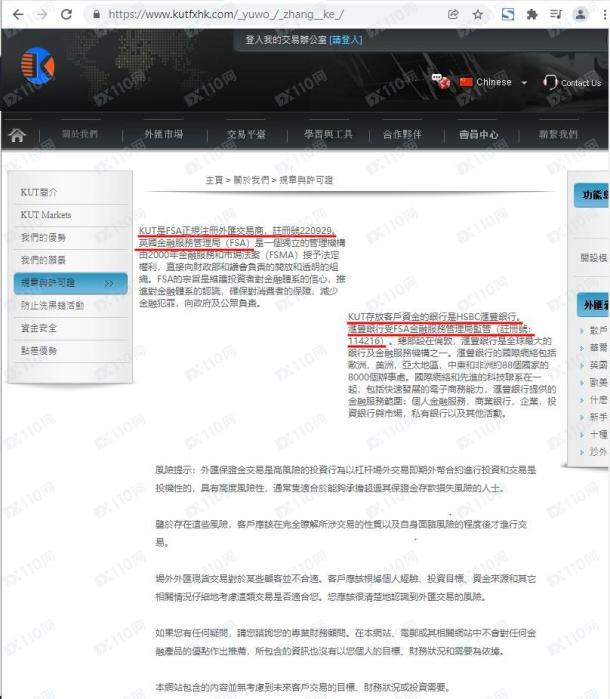Click the headset Contact Us icon
The width and height of the screenshot is (610, 699).
click(x=550, y=82)
